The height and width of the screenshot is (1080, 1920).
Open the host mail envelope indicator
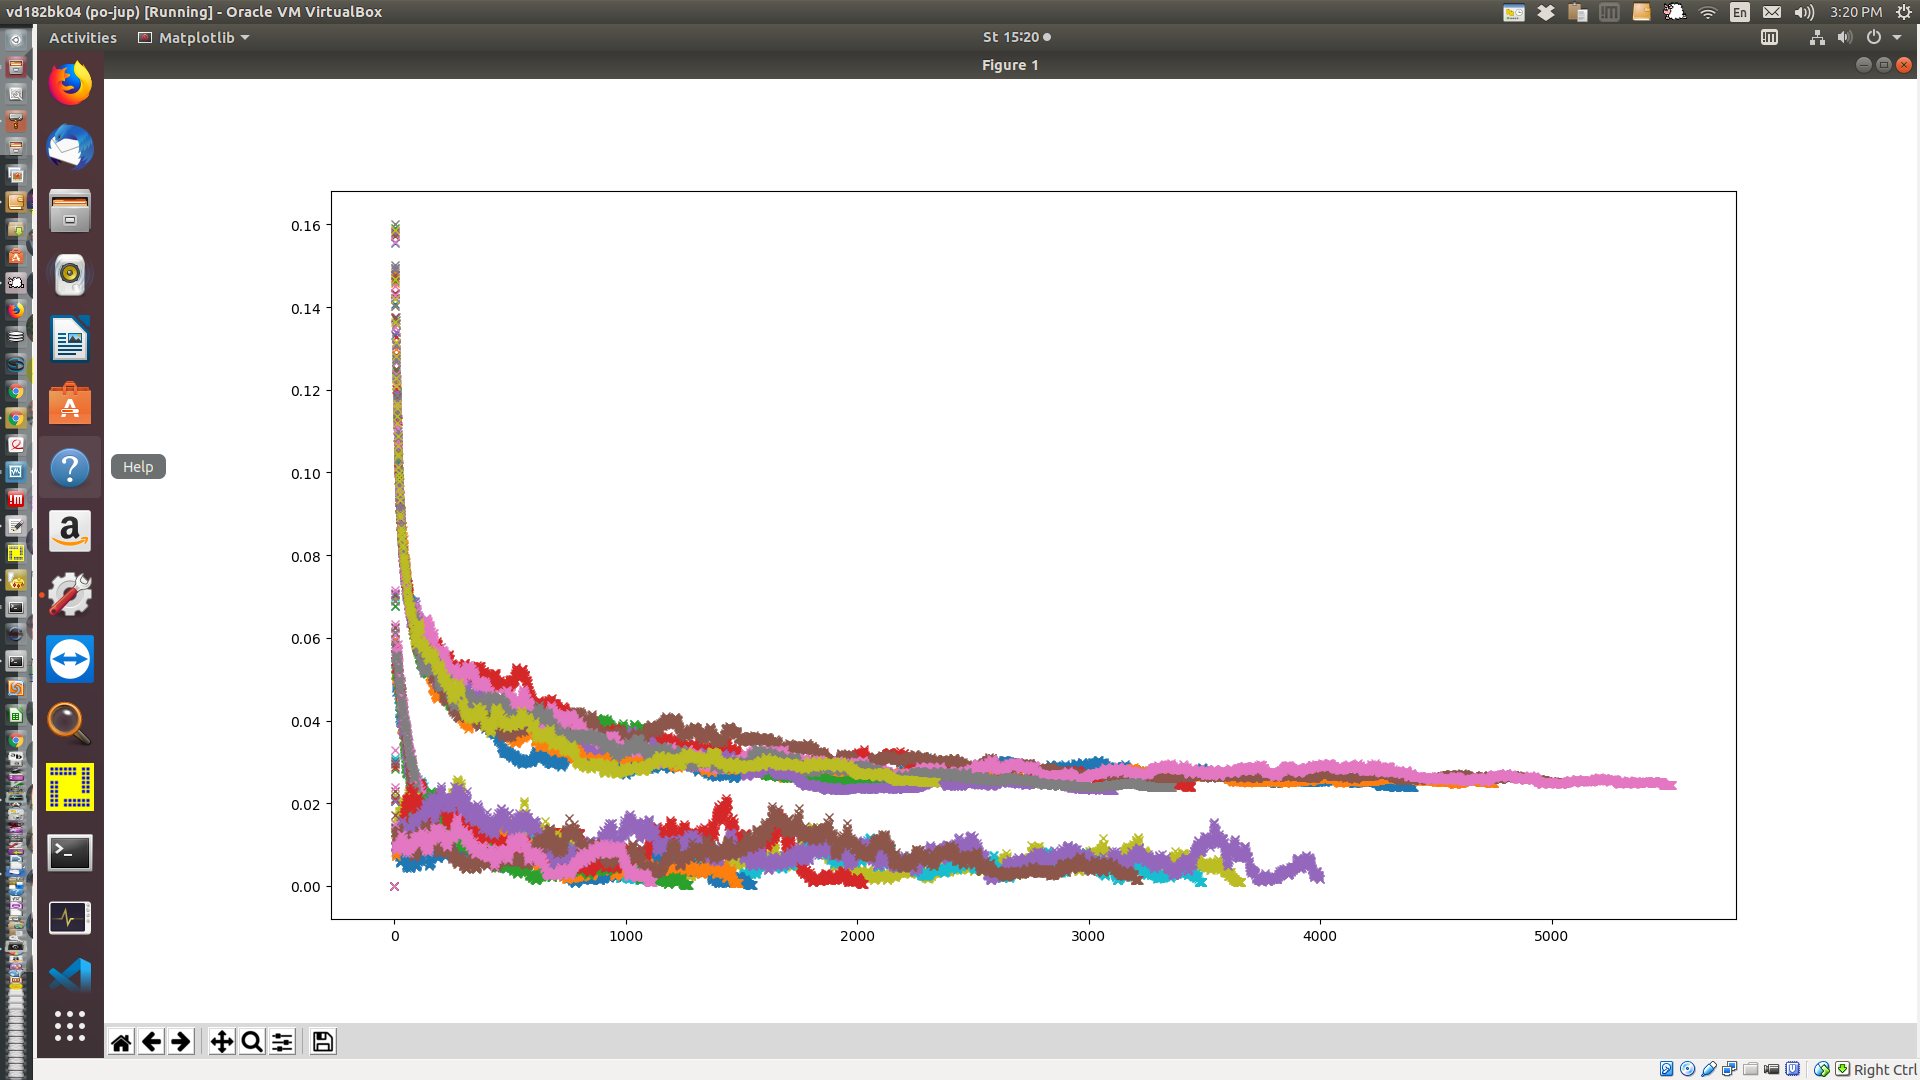(x=1772, y=12)
